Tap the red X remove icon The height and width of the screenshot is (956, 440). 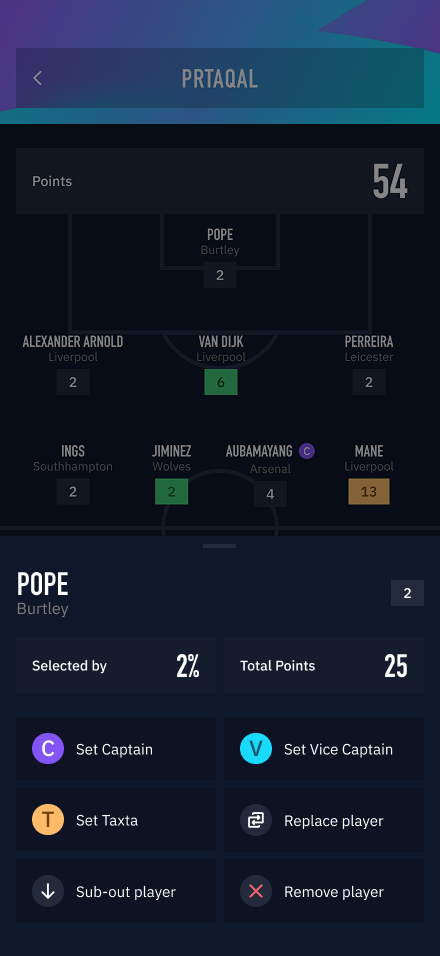[256, 891]
